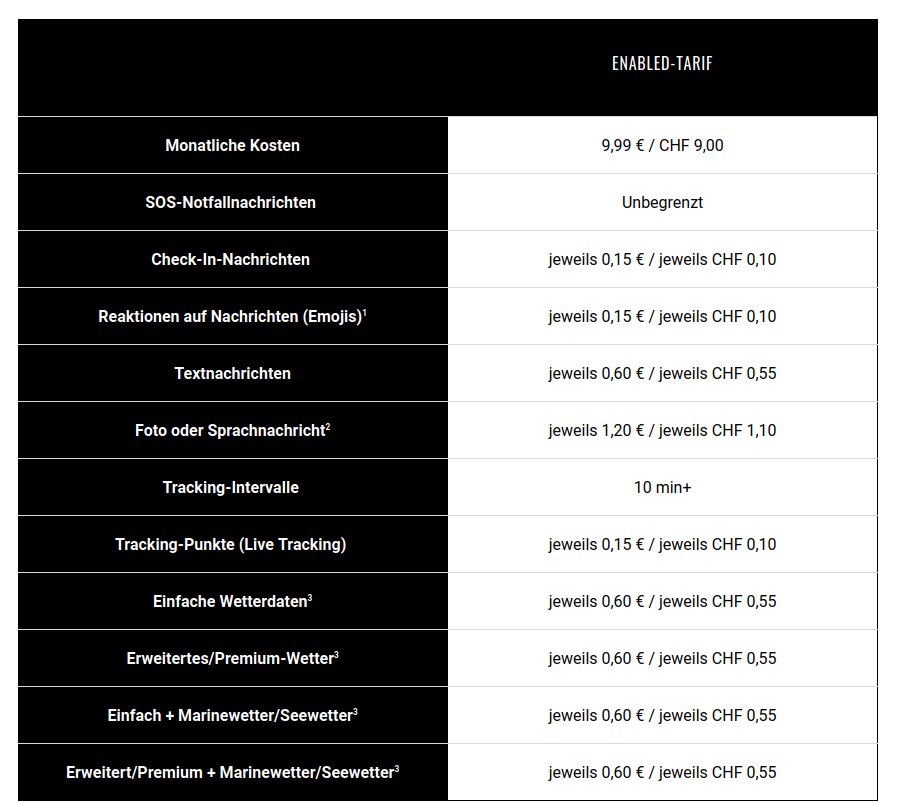Click the Erweitert/Premium + Marinewetter/Seewetter price
Viewport: 905px width, 803px height.
[662, 772]
